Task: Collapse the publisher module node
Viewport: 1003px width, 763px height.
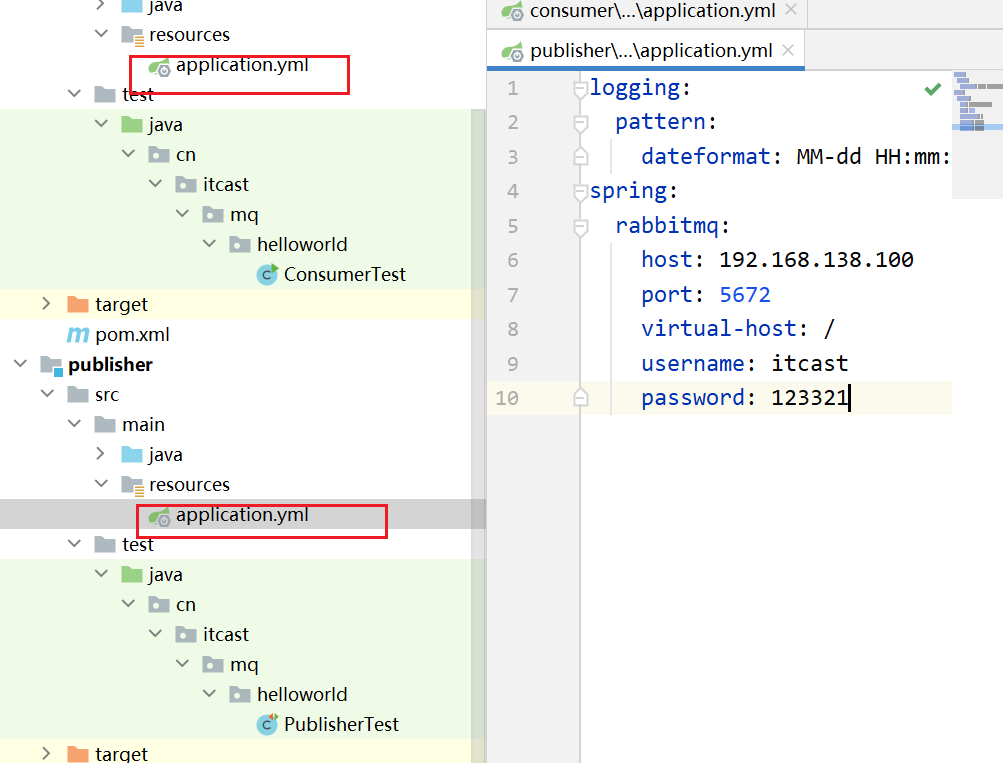Action: coord(20,364)
